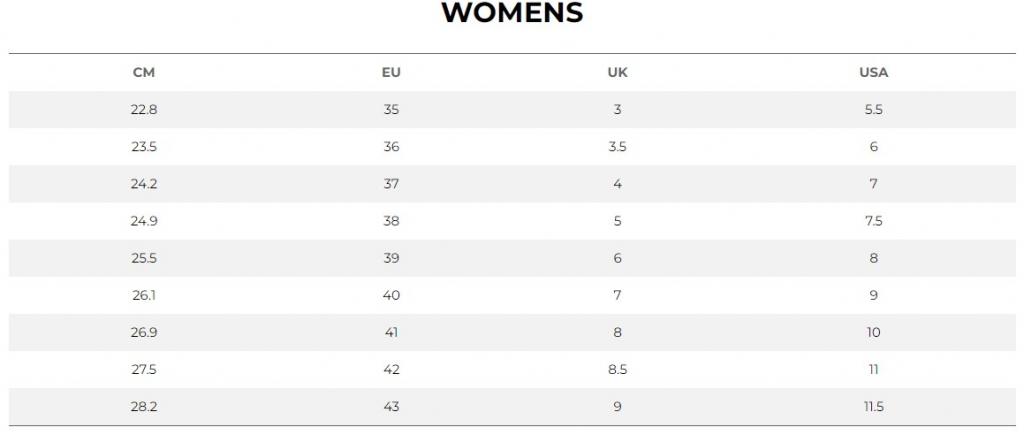The width and height of the screenshot is (1024, 435).
Task: Click UK size 3.5 cell
Action: pyautogui.click(x=617, y=147)
